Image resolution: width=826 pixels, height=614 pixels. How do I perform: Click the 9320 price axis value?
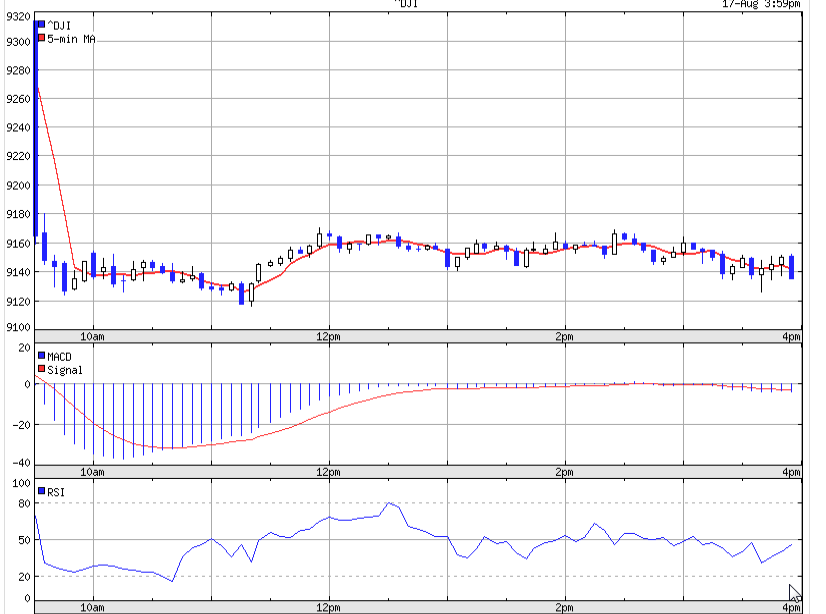(x=18, y=16)
